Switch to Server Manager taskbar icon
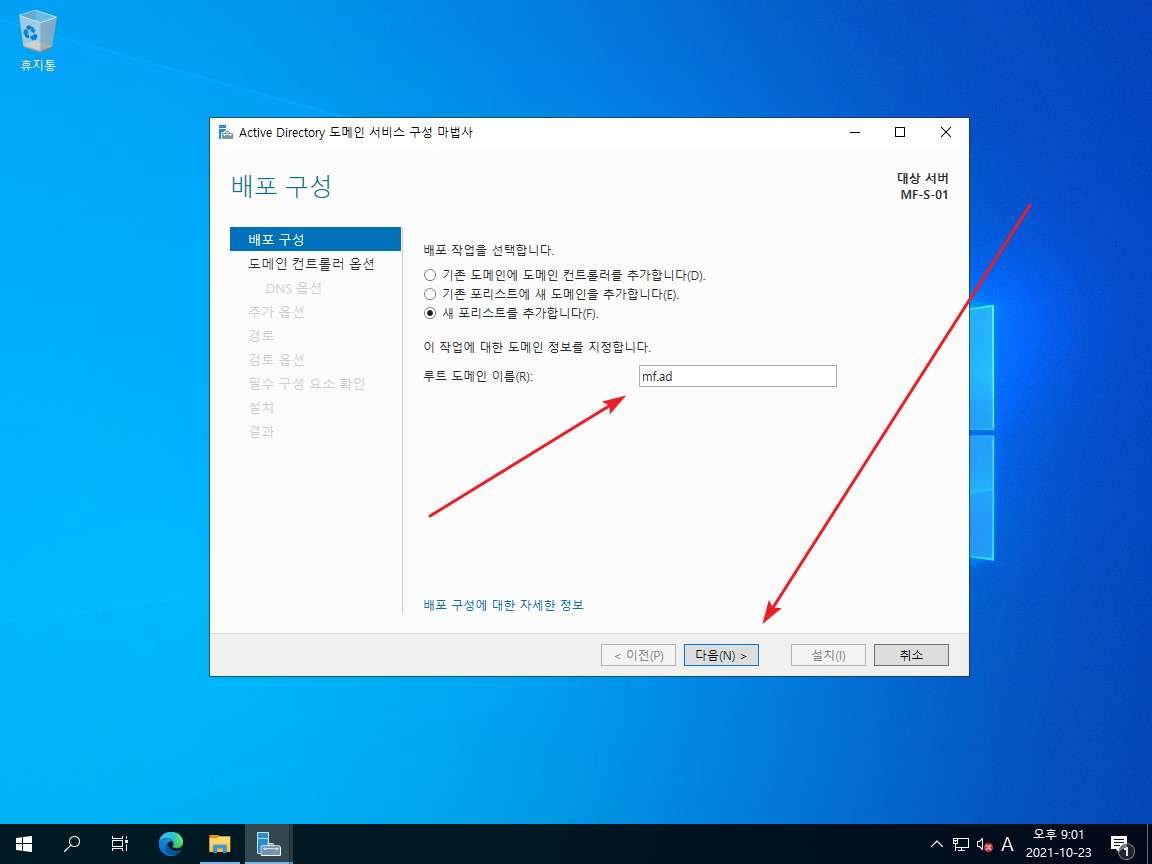This screenshot has width=1152, height=864. (268, 844)
